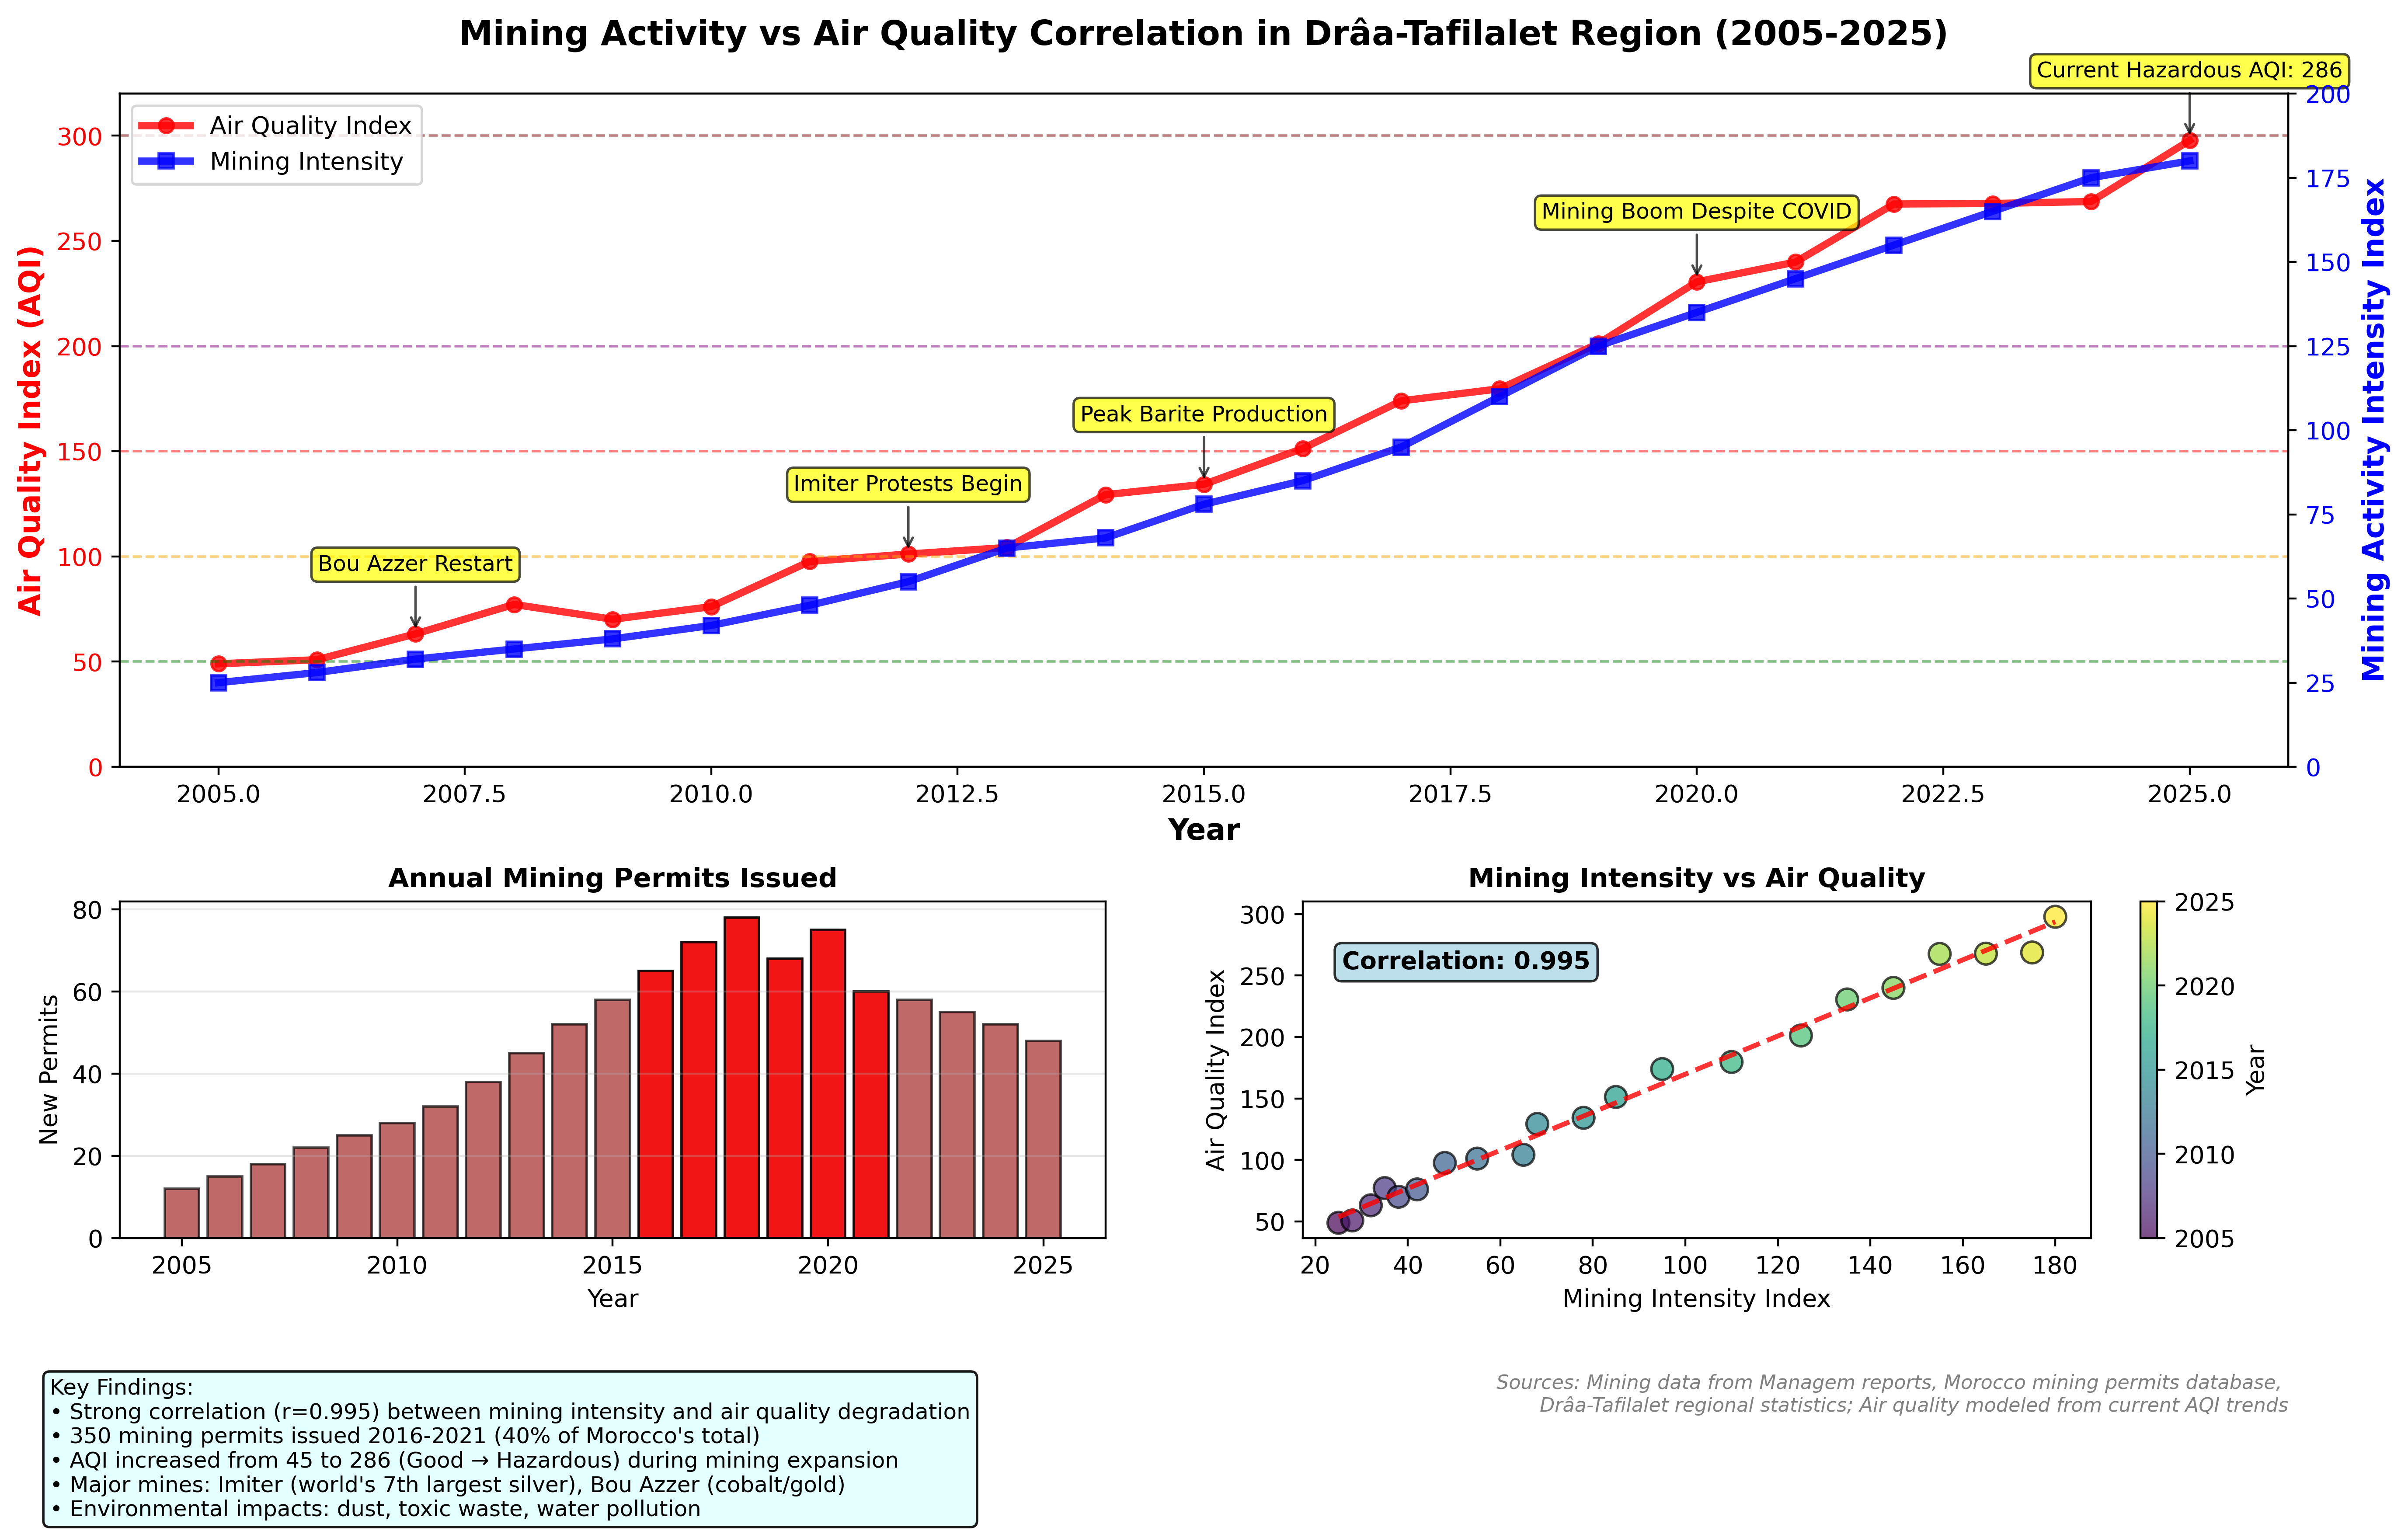Image resolution: width=2408 pixels, height=1538 pixels.
Task: Click the yellow topmost scatter point
Action: coord(2055,917)
